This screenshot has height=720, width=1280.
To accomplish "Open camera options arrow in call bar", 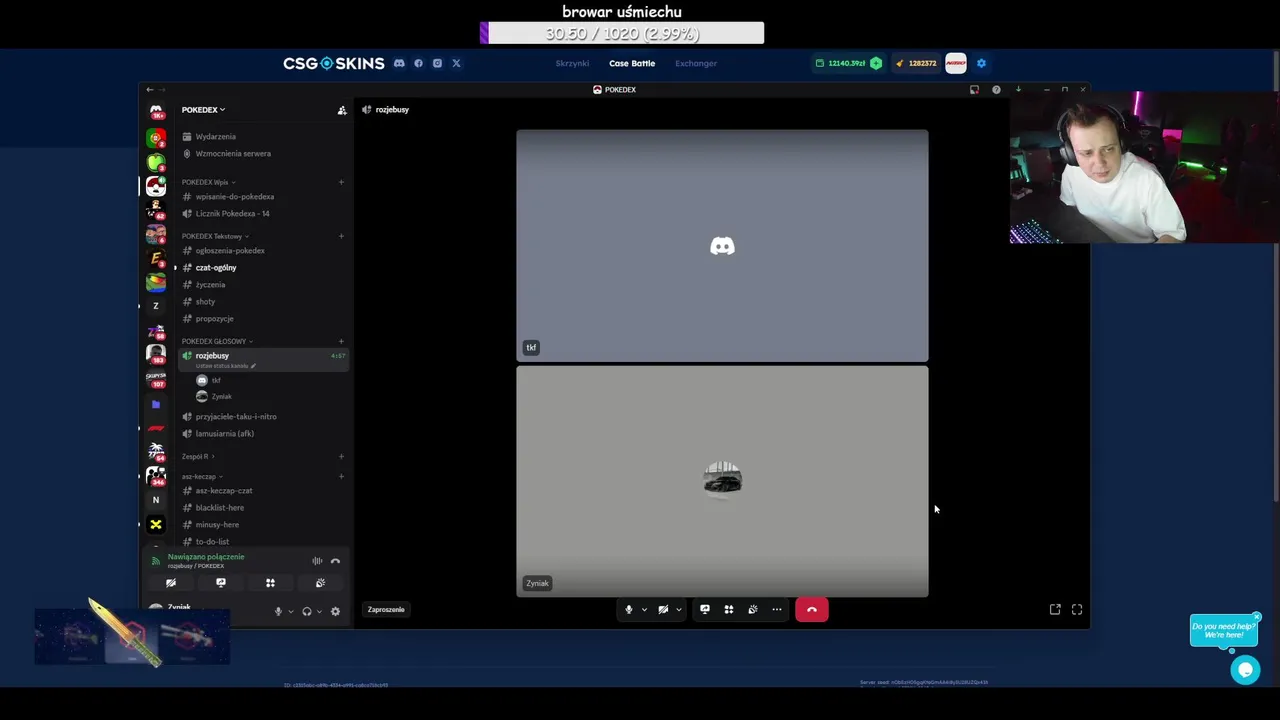I will coord(678,609).
